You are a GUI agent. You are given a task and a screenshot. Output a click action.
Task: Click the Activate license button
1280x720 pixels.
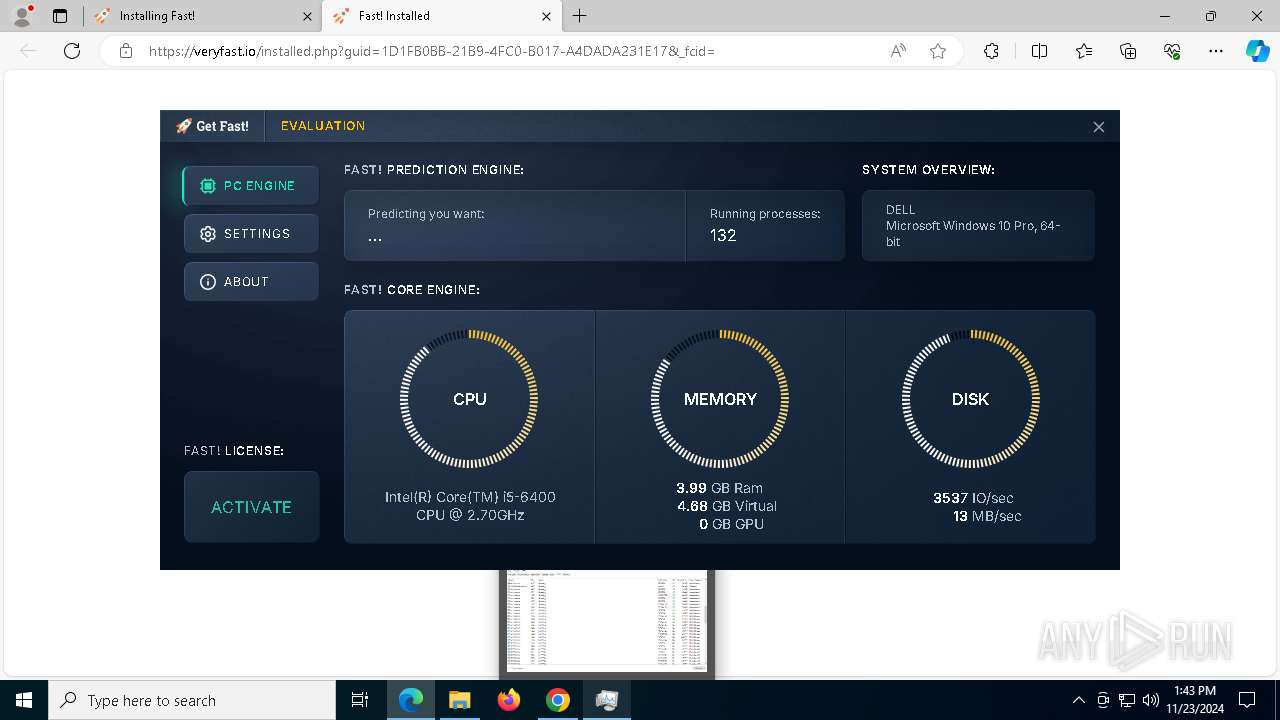[x=251, y=507]
